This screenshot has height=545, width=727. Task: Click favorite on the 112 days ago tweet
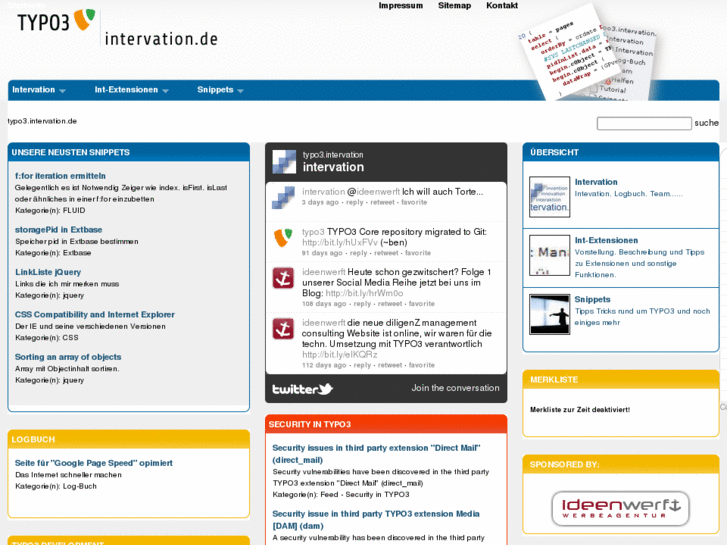pyautogui.click(x=421, y=365)
